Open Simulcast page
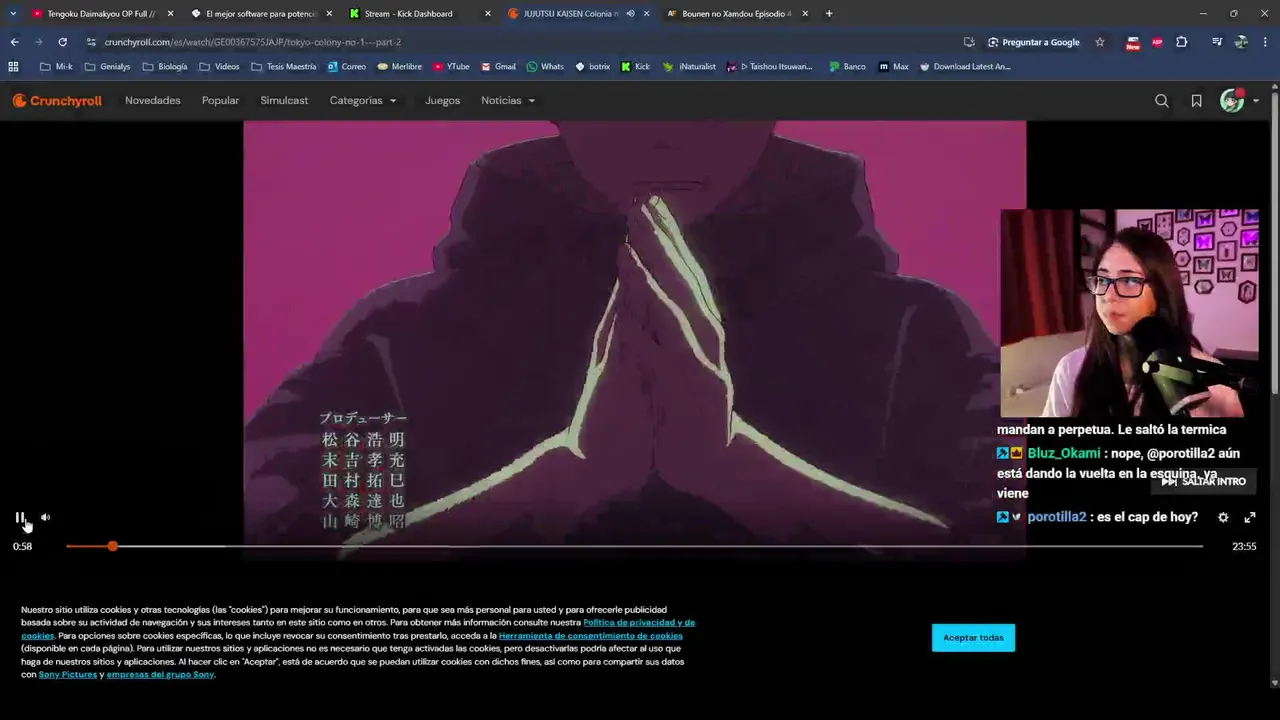The height and width of the screenshot is (720, 1280). [284, 100]
